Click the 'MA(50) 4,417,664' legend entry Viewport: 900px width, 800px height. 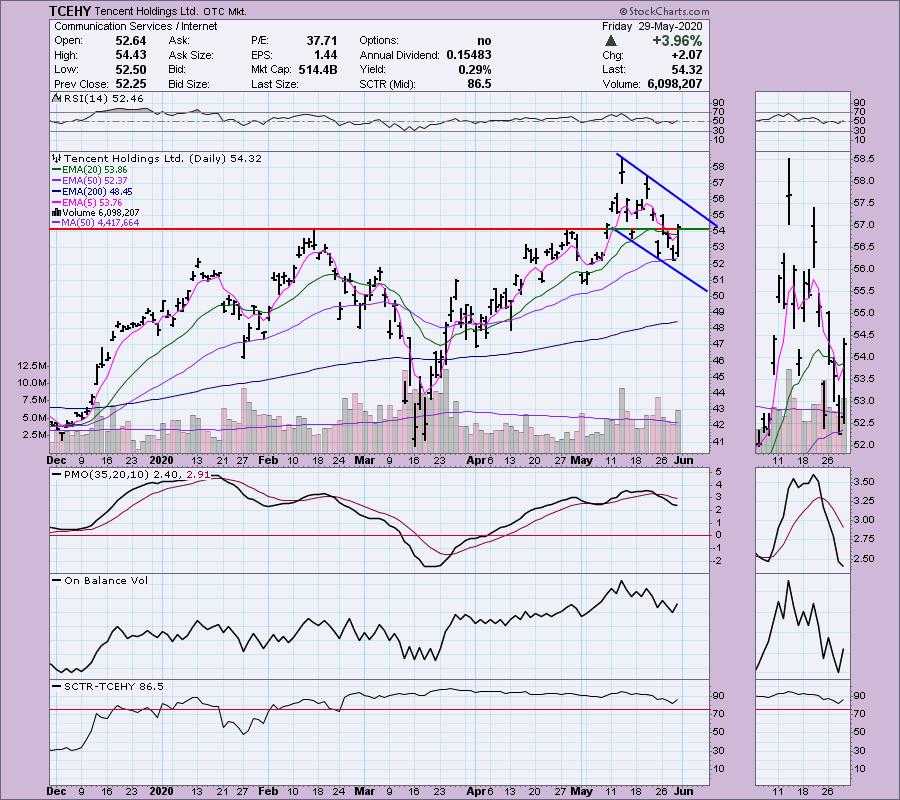100,223
